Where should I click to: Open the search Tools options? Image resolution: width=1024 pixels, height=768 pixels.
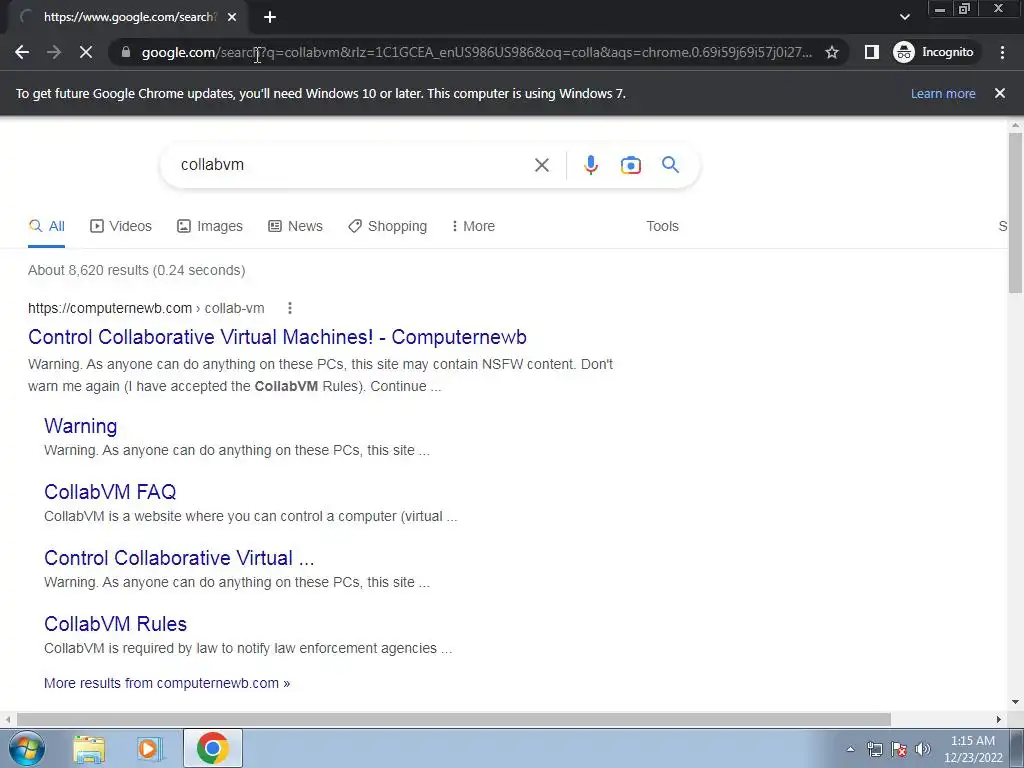coord(662,226)
